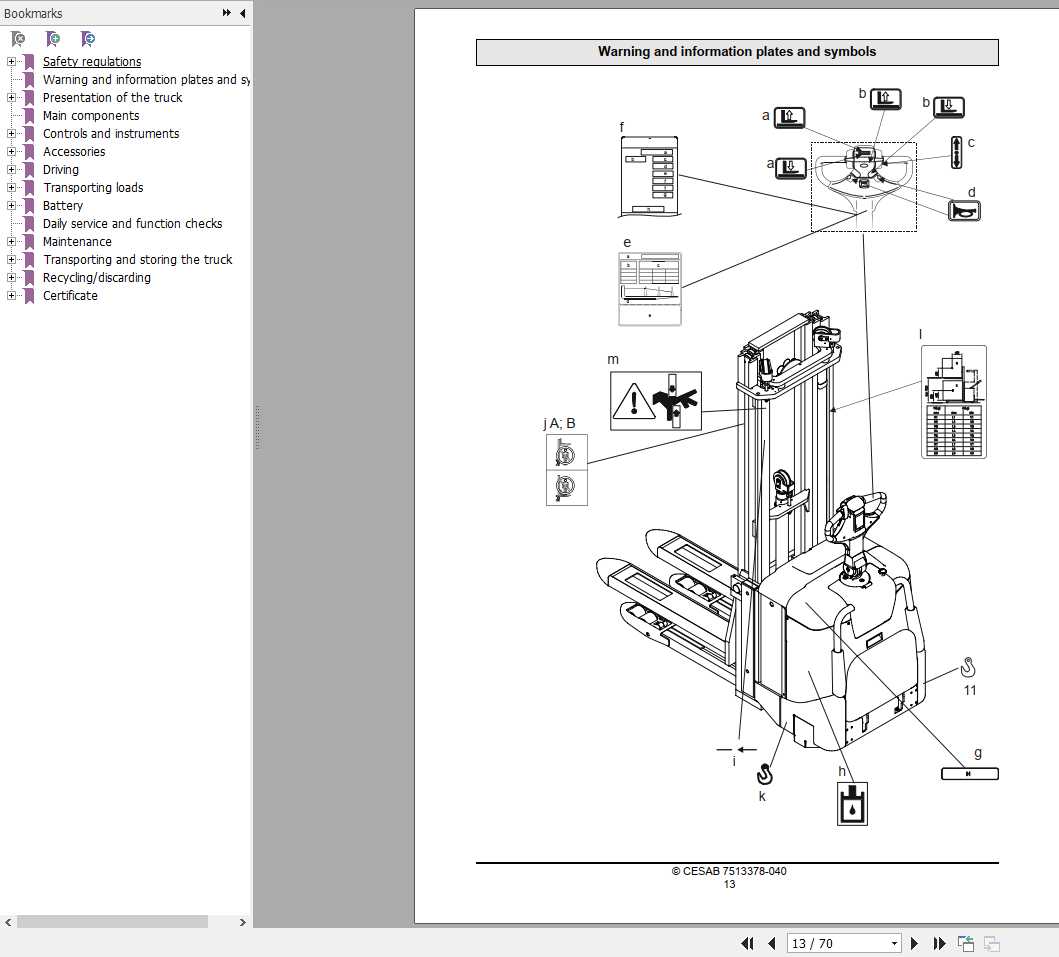Click the first page navigation icon
The image size is (1059, 957).
tap(747, 943)
